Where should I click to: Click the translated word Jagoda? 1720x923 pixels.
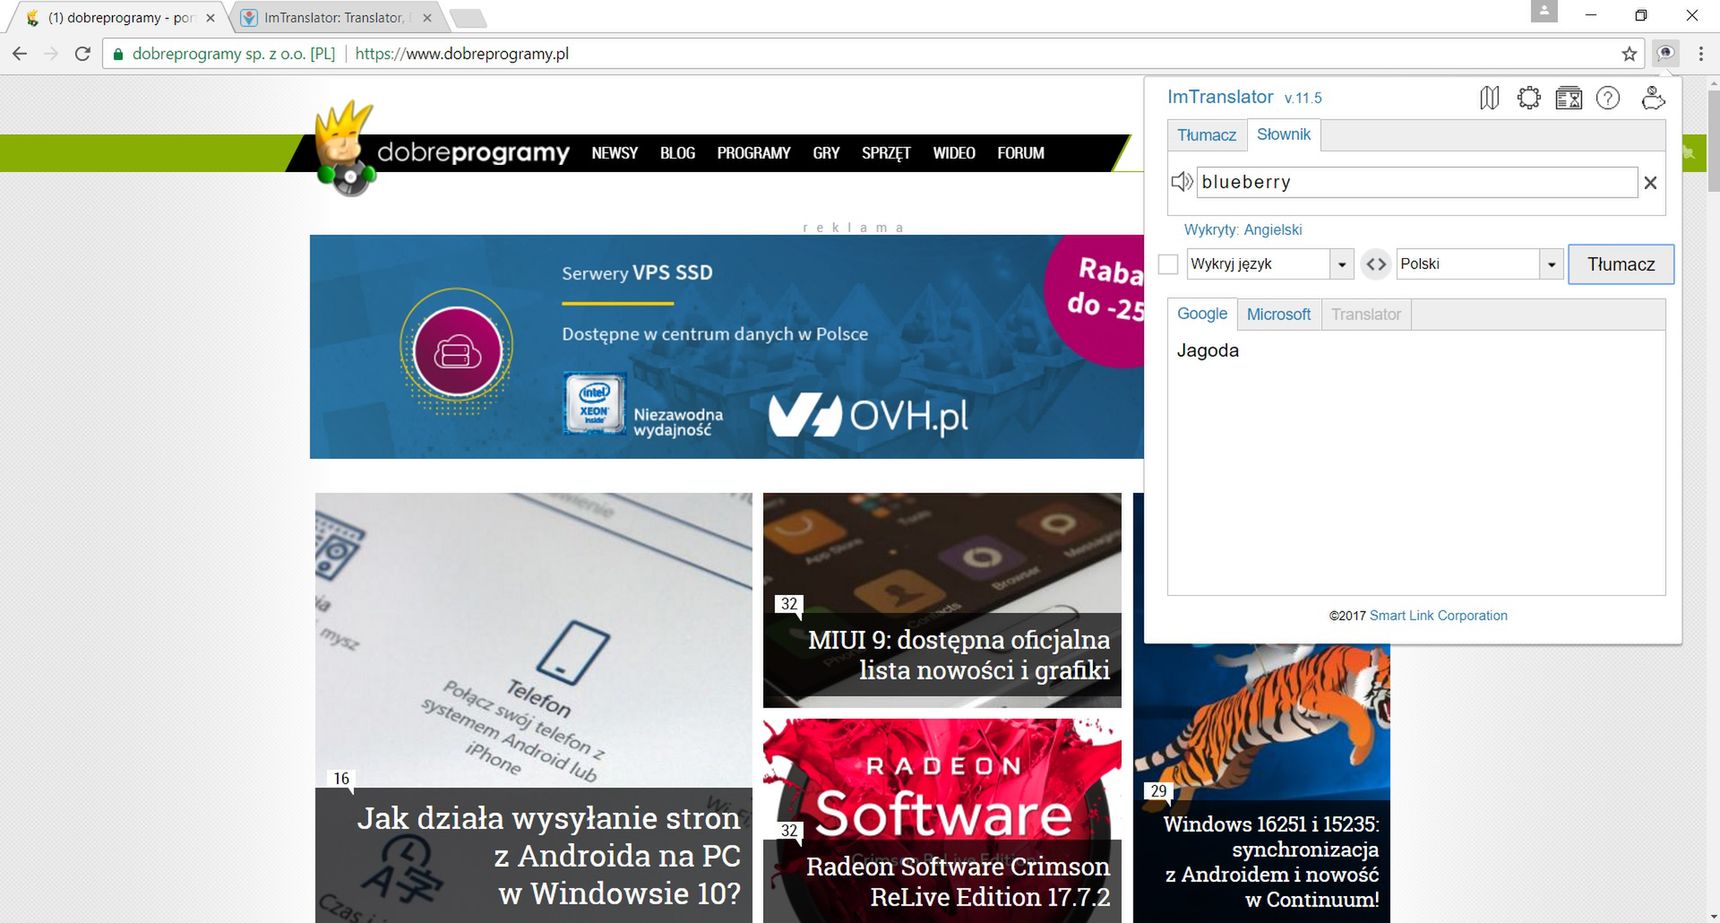(1208, 351)
